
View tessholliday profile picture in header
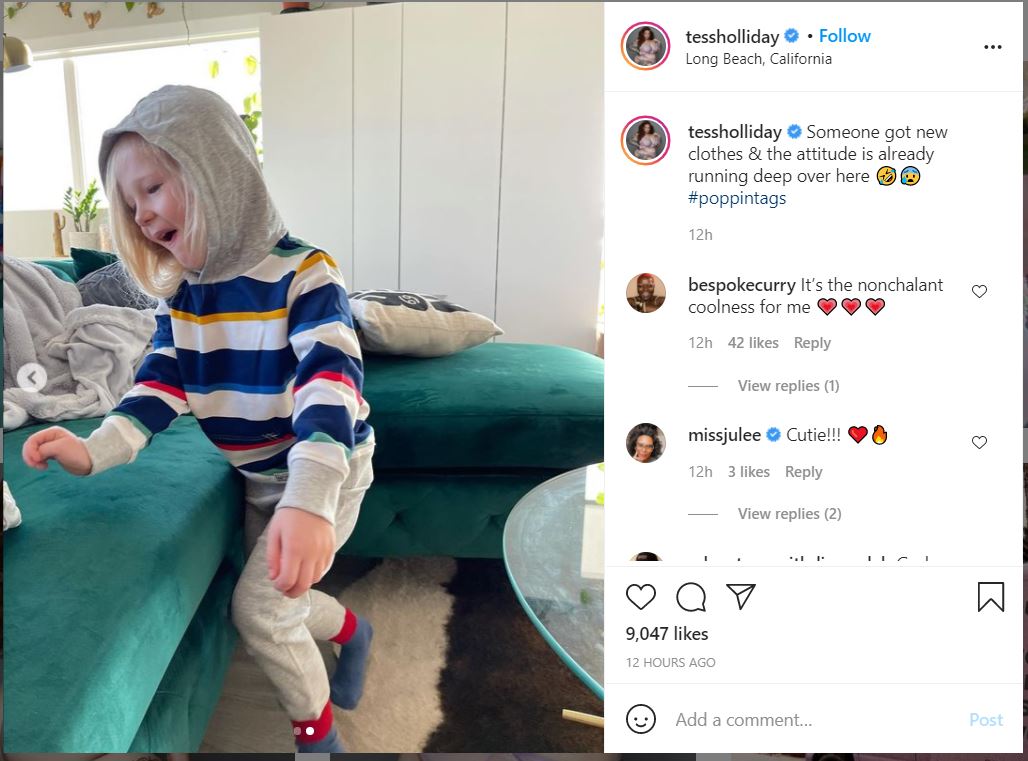click(x=645, y=46)
